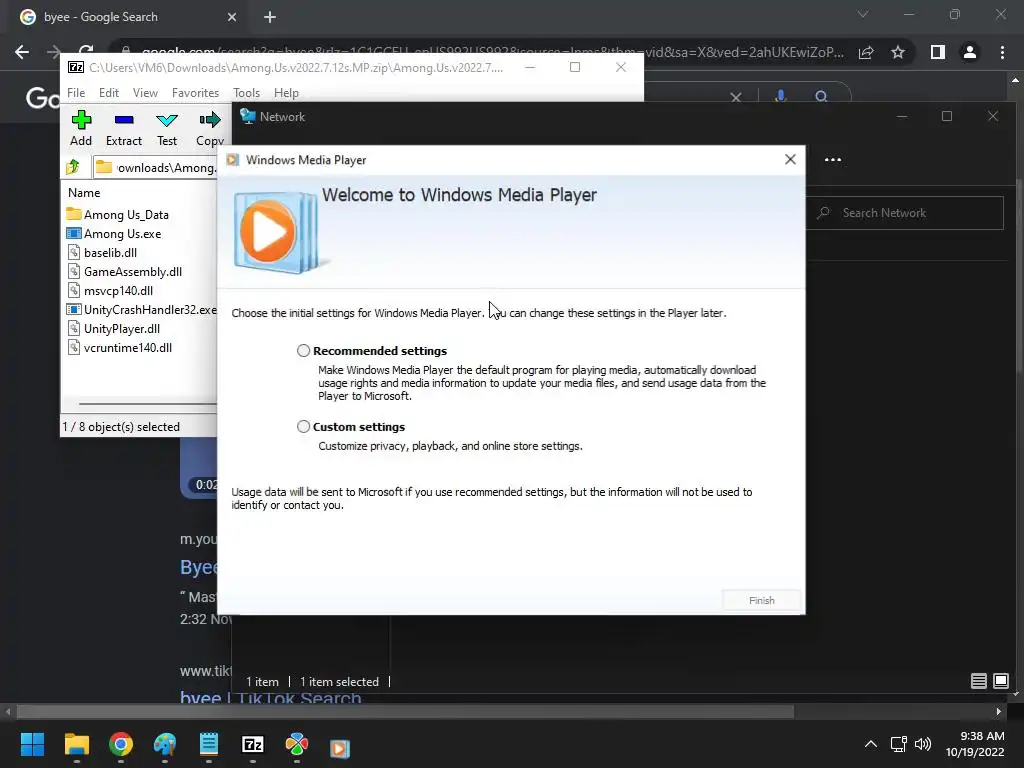
Task: Open the Tools menu in 7-Zip
Action: pos(246,93)
